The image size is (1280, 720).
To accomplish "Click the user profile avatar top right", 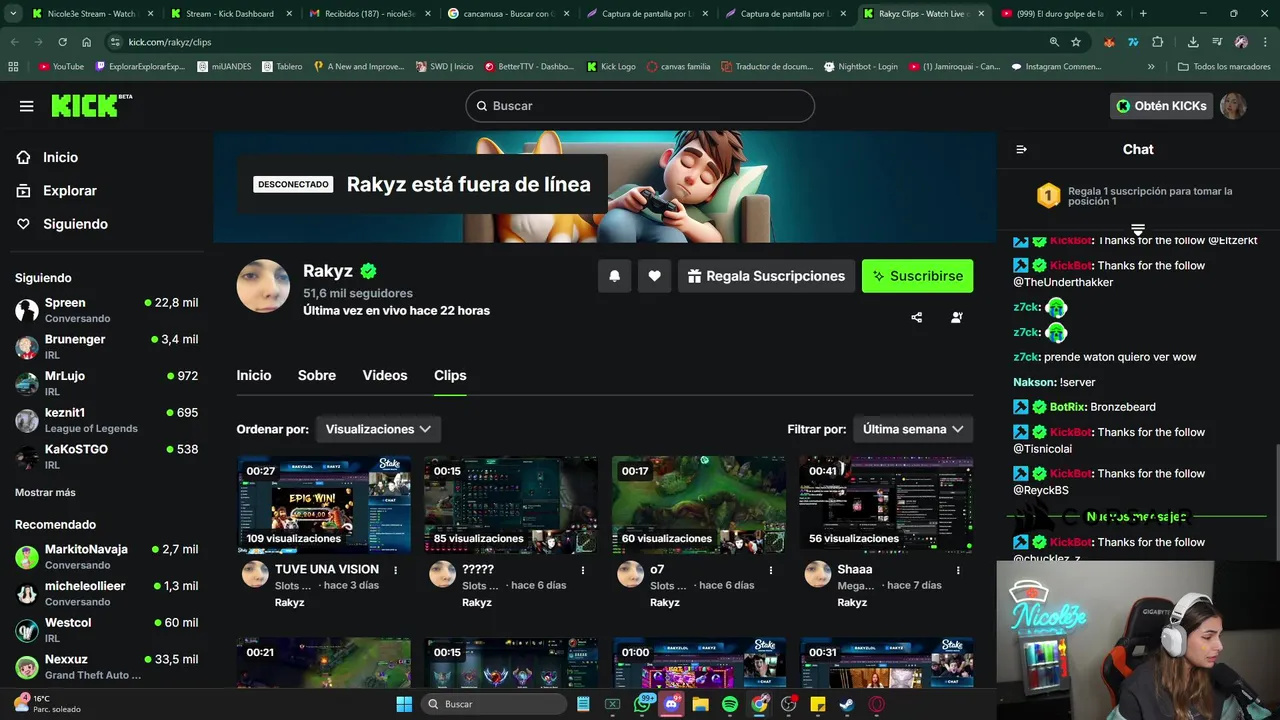I will point(1233,106).
